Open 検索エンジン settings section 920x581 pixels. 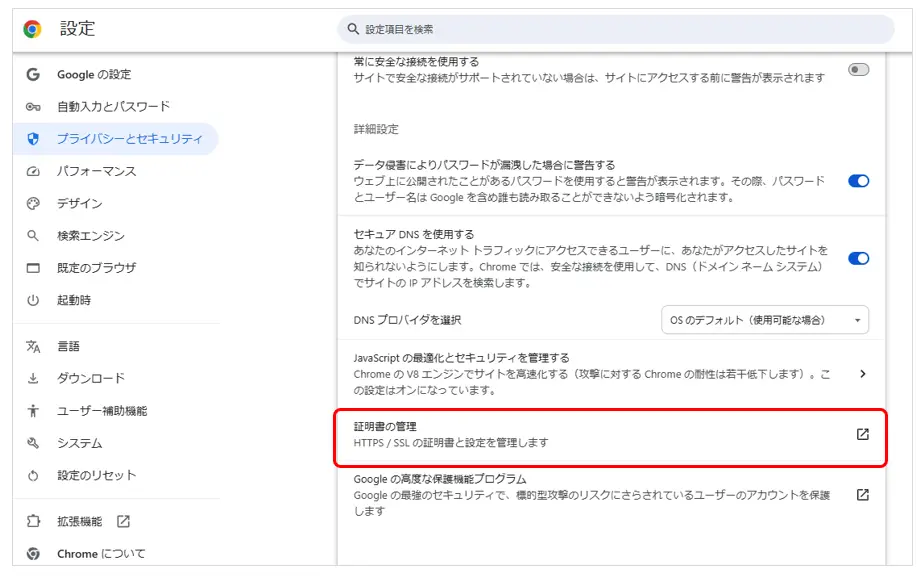(90, 236)
